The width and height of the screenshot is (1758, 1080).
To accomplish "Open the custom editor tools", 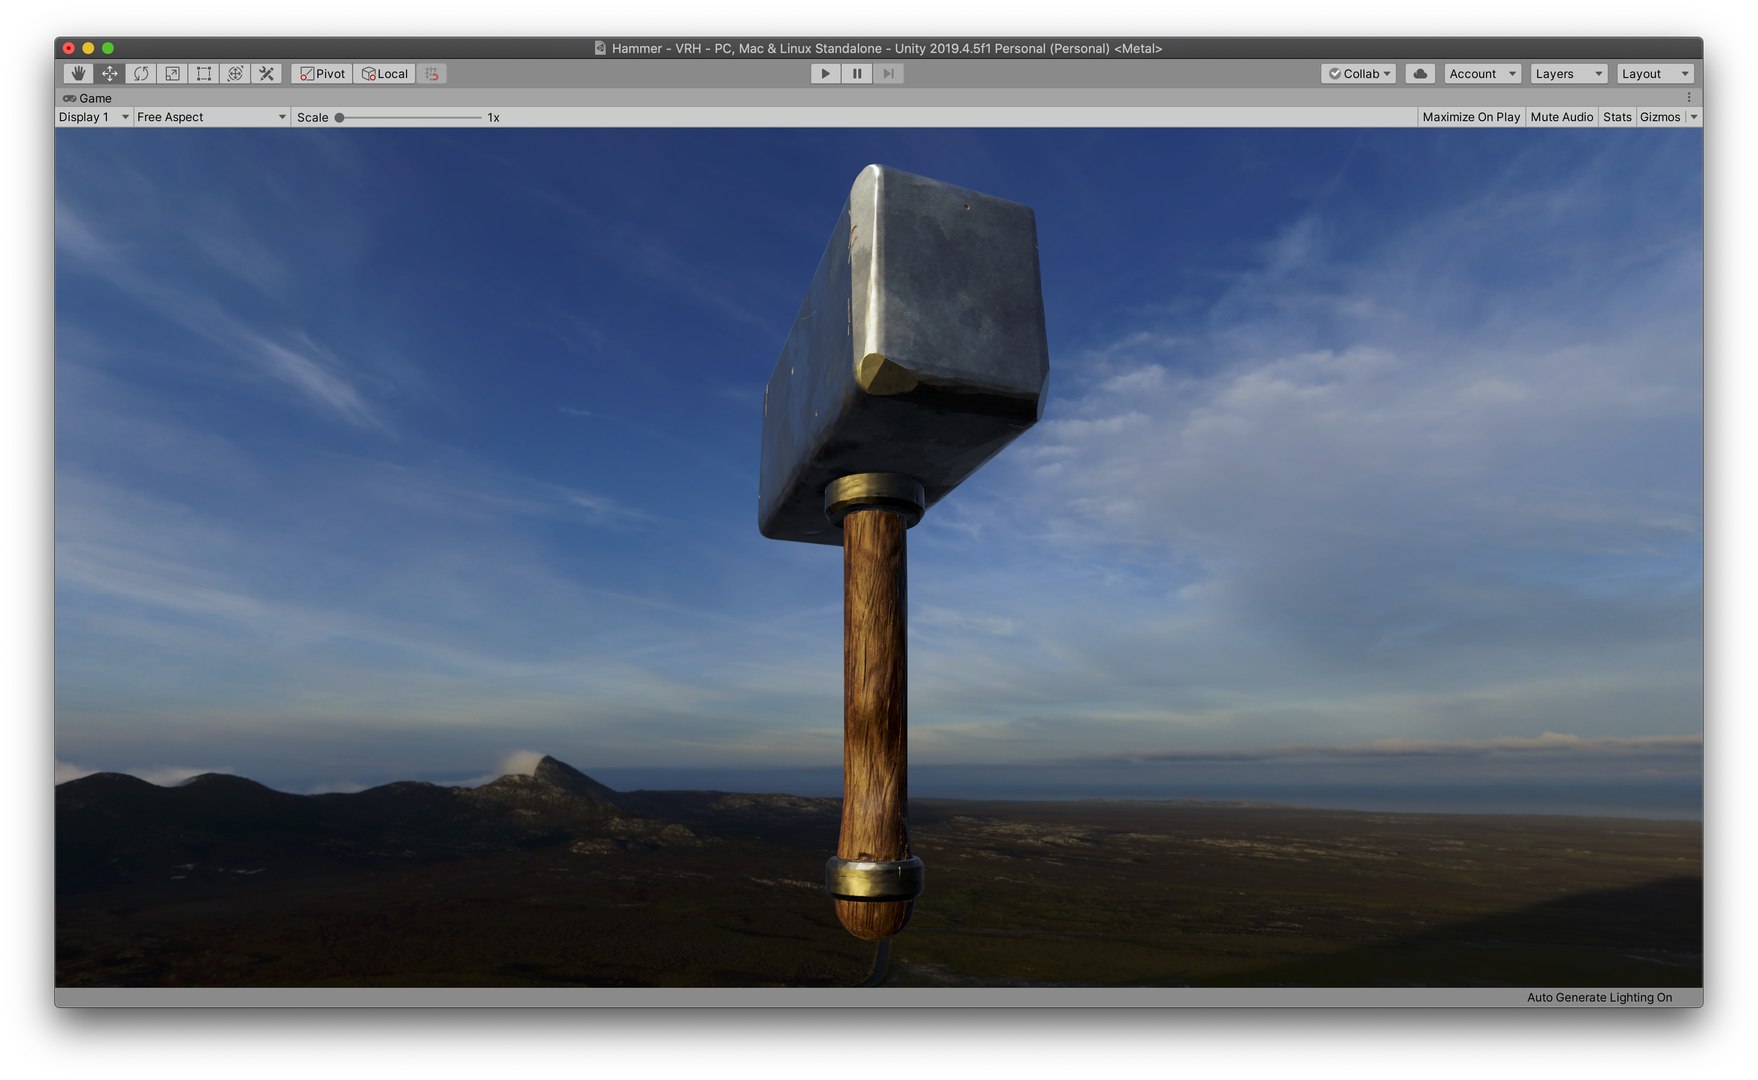I will (266, 74).
